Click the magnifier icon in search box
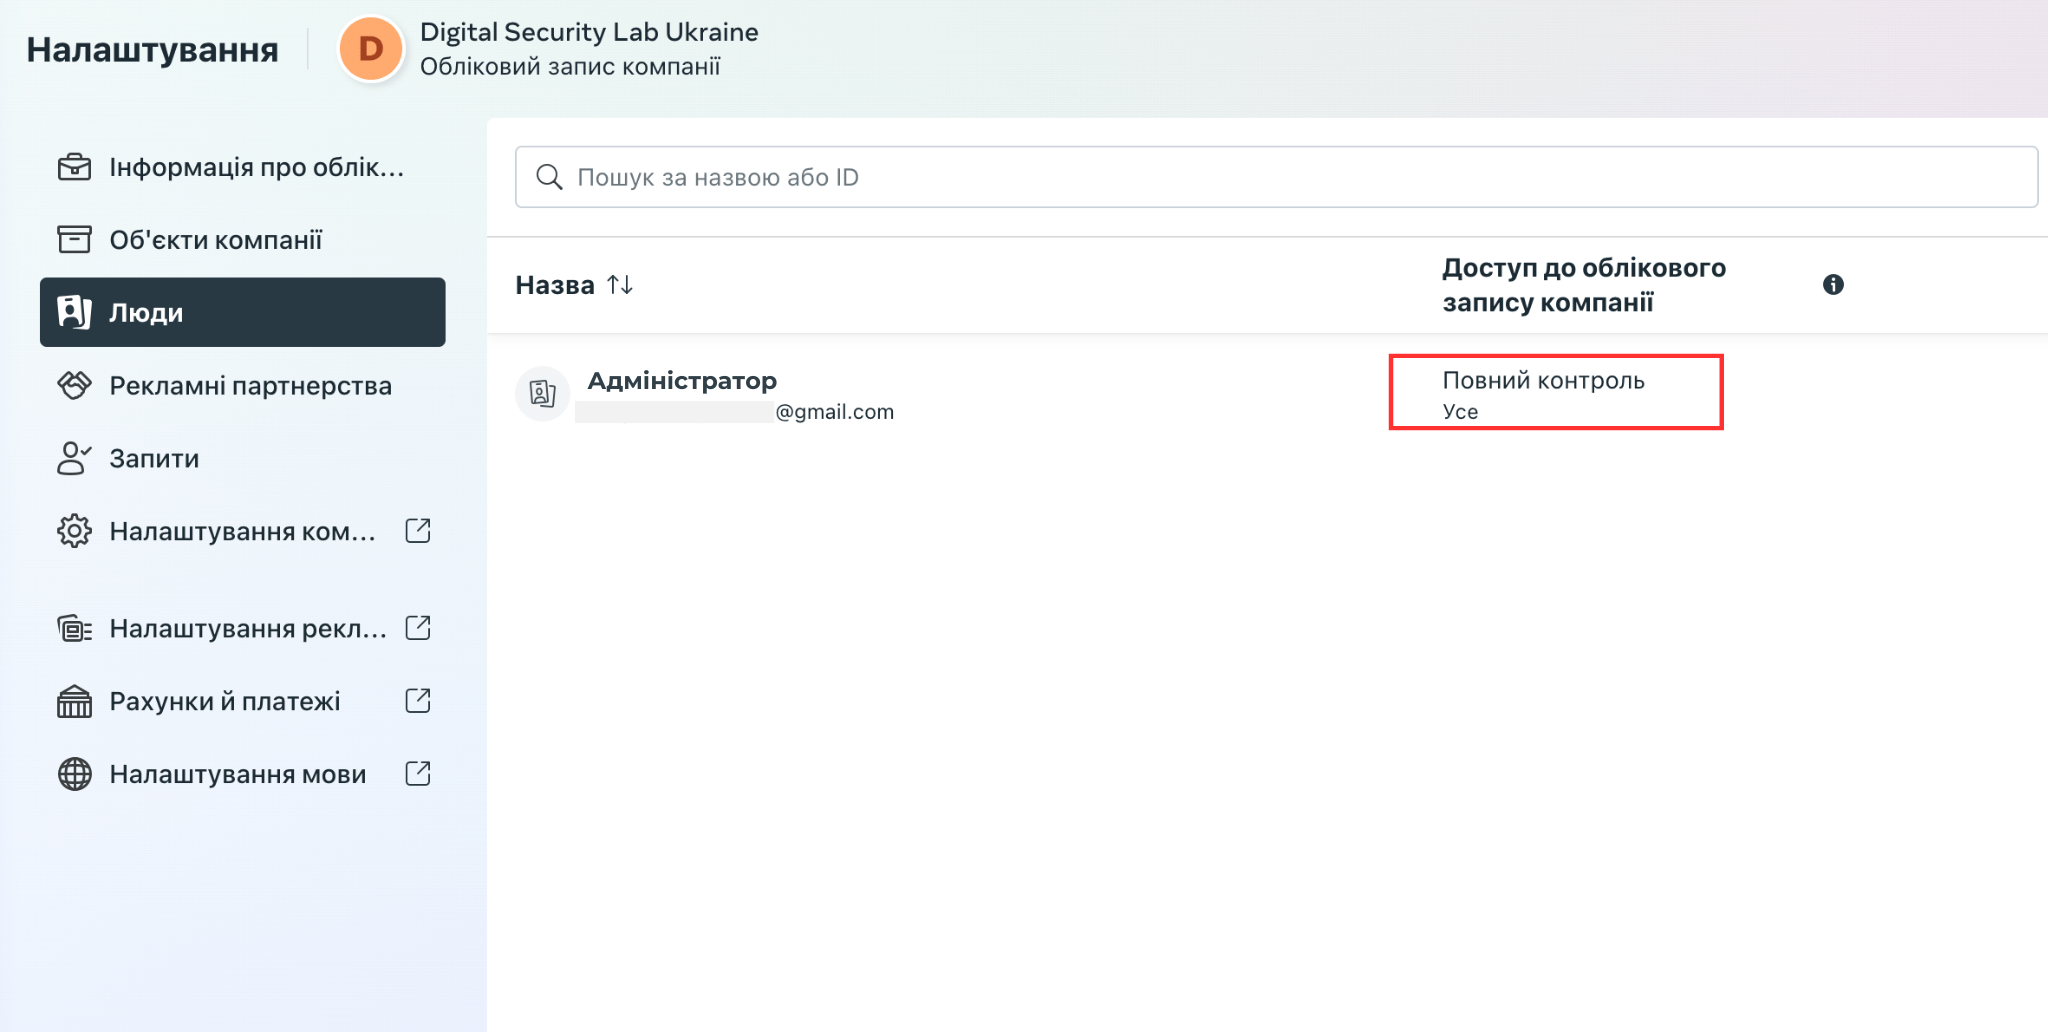The height and width of the screenshot is (1032, 2048). pos(549,177)
